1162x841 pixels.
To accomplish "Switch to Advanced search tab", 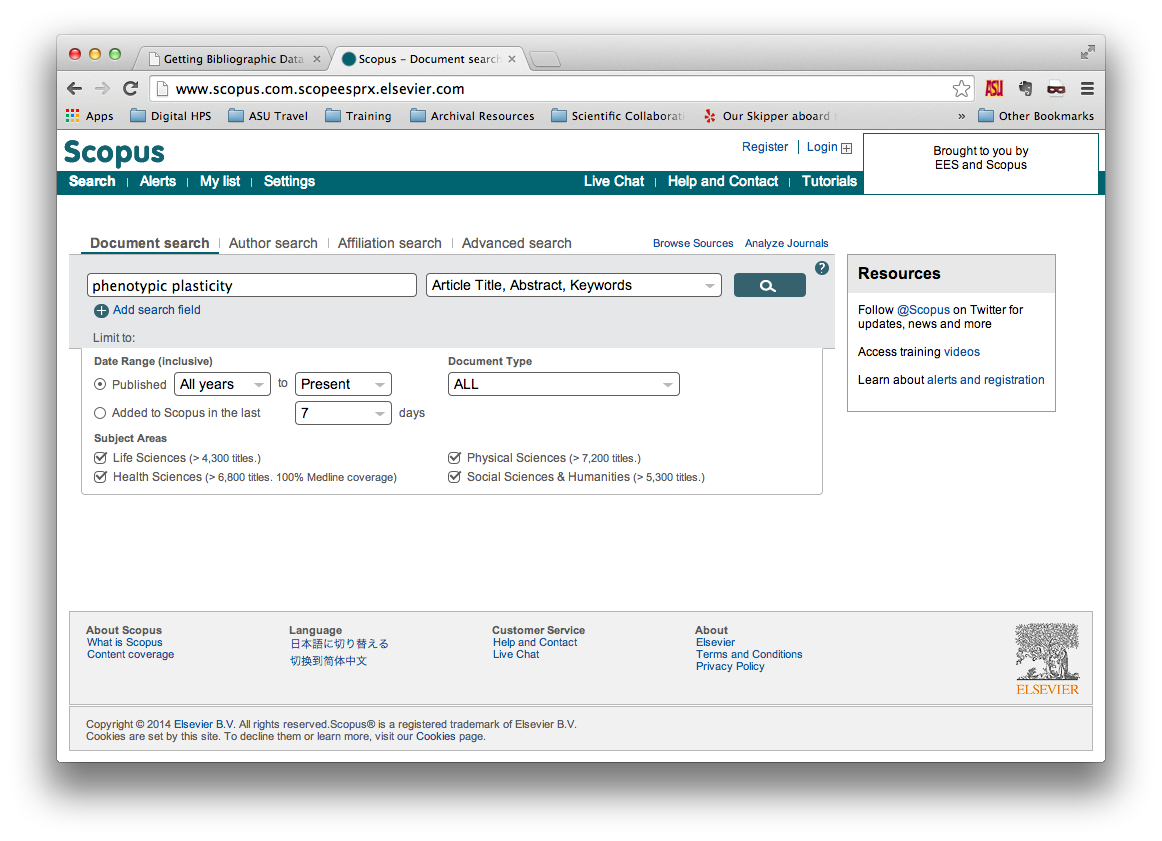I will [517, 243].
